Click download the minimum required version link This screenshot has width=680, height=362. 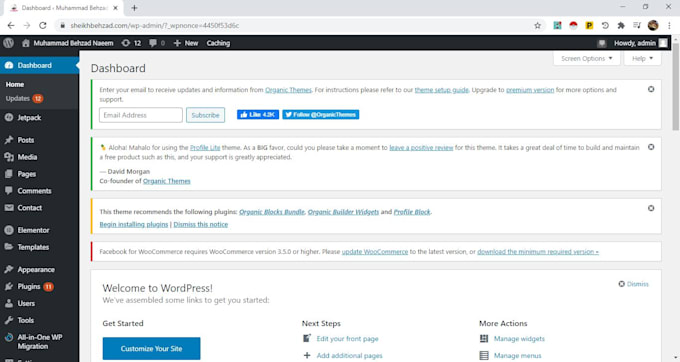tap(538, 252)
